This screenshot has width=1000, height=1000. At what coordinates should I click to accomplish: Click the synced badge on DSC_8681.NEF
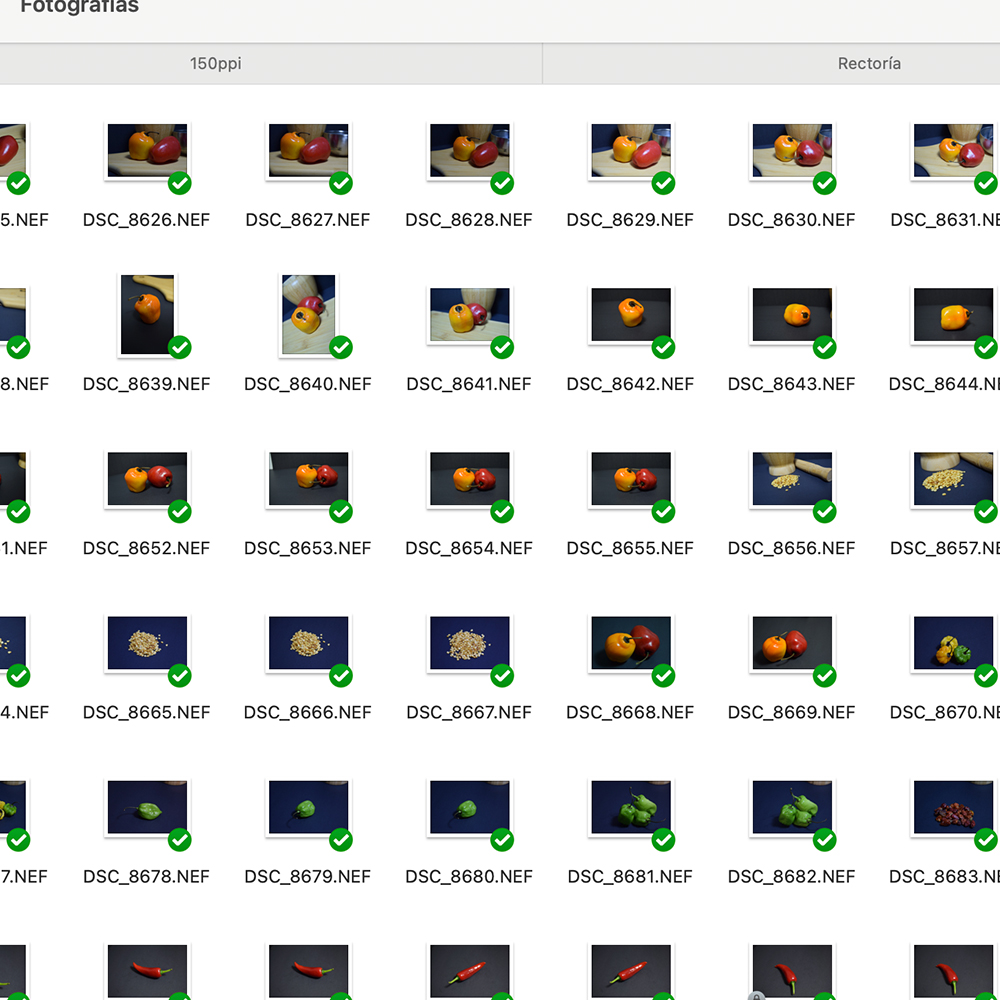664,840
